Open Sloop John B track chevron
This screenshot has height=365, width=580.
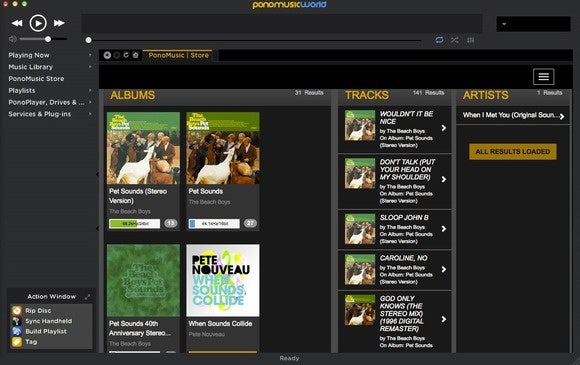(444, 229)
